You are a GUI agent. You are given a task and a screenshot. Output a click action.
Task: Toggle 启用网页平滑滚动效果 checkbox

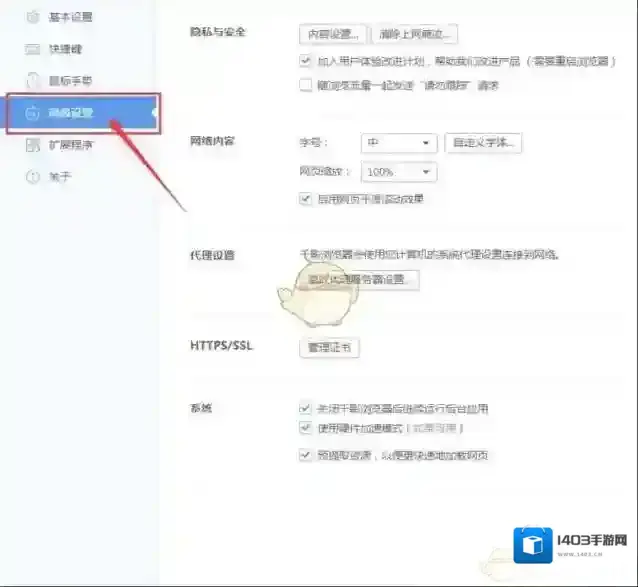pos(305,199)
